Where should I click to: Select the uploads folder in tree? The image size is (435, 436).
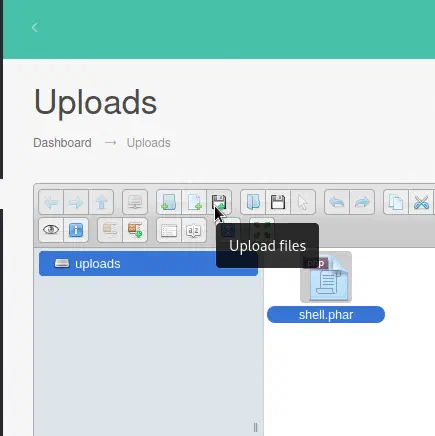(x=148, y=264)
